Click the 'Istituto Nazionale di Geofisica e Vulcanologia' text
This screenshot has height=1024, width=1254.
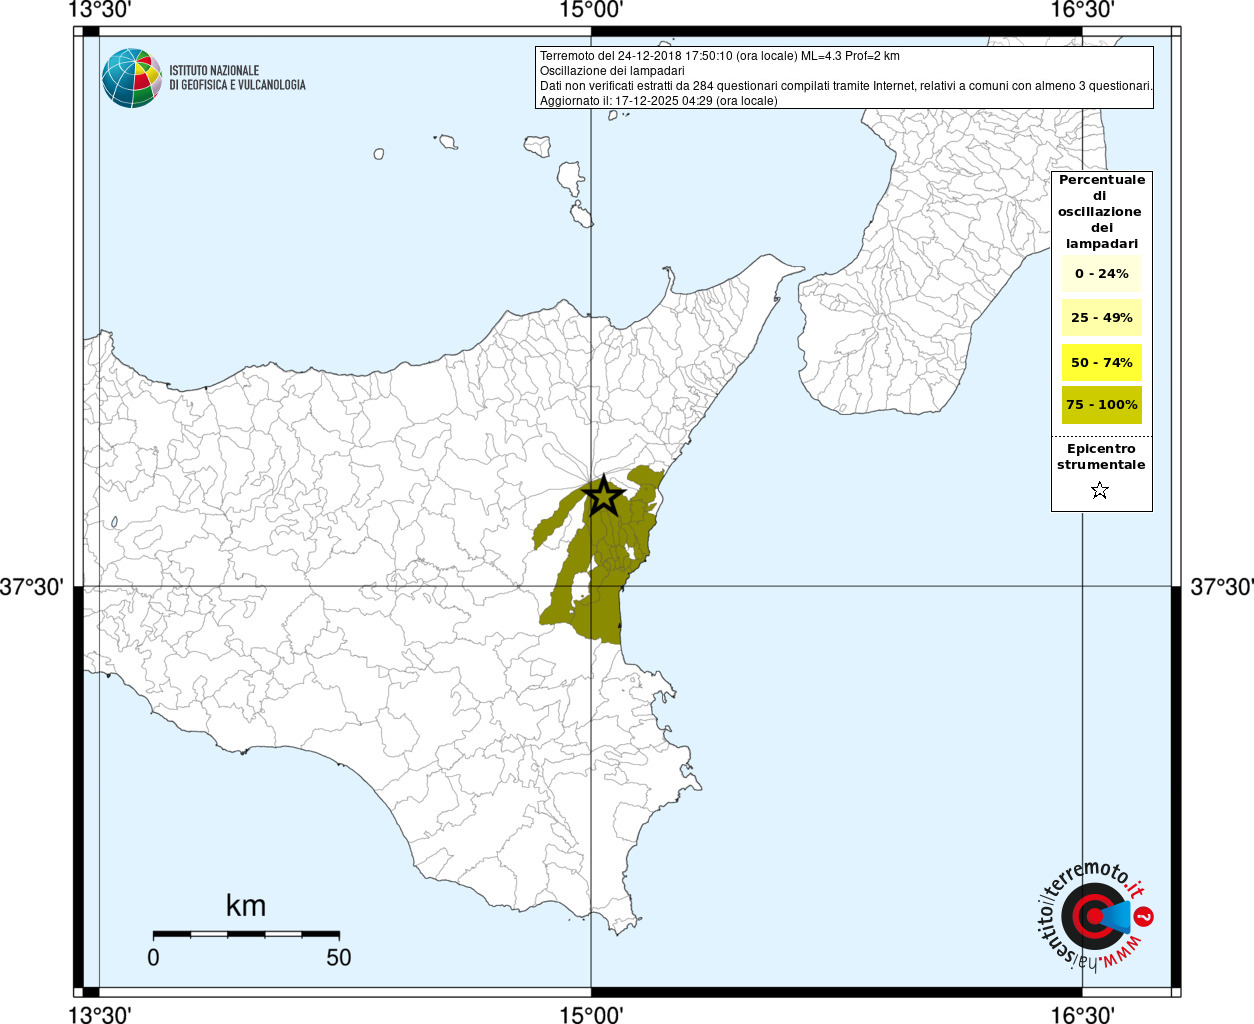pos(237,78)
